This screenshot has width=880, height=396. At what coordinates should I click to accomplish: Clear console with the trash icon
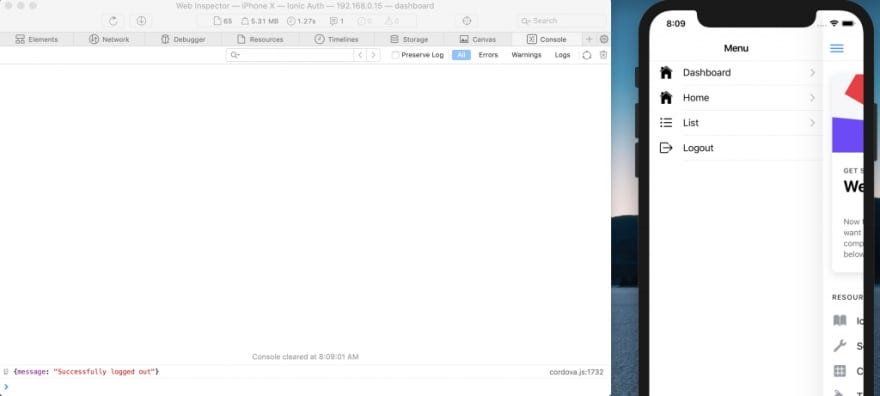tap(603, 55)
